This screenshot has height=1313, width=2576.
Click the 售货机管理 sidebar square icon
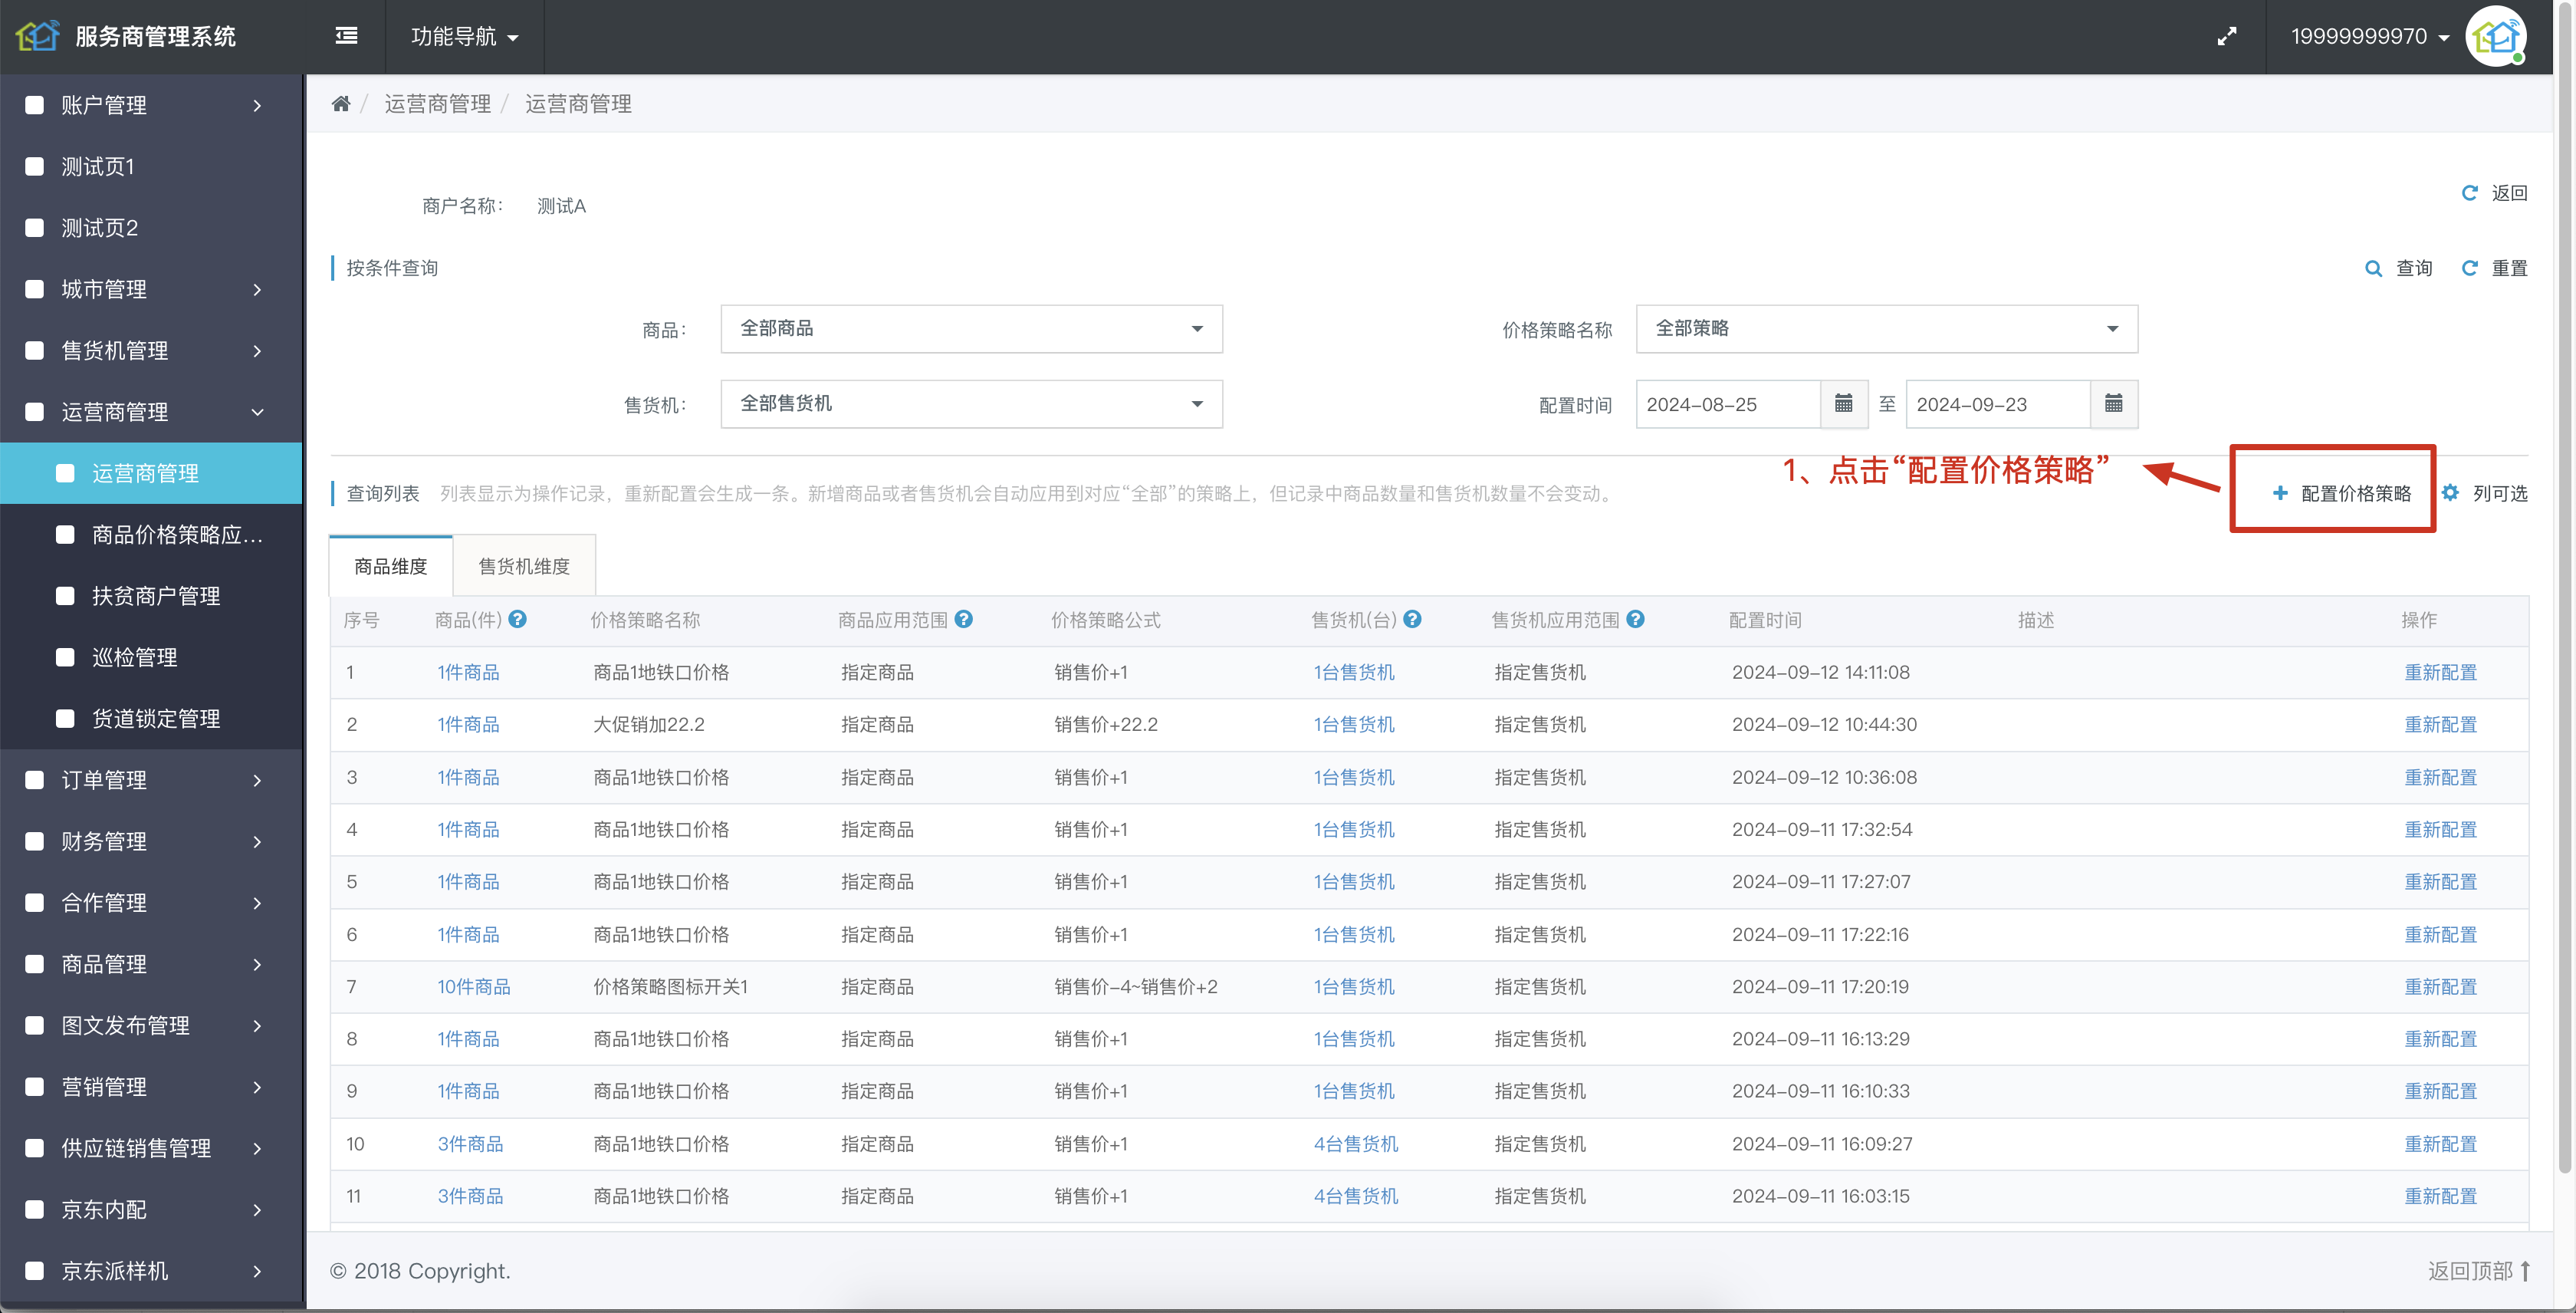click(34, 350)
